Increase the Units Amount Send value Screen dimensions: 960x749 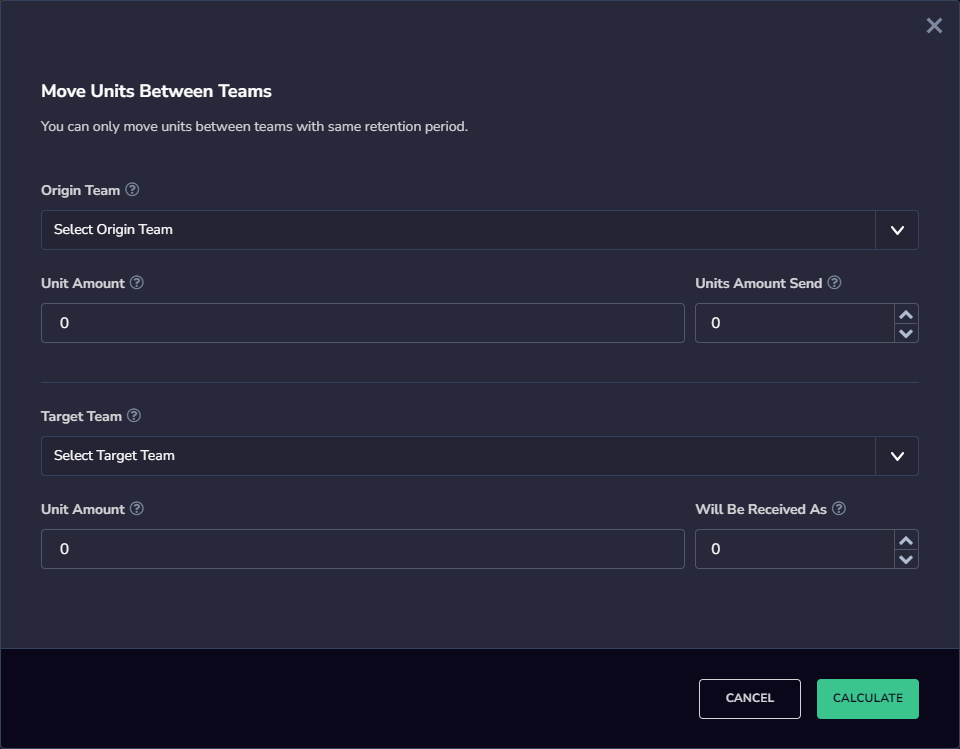[906, 314]
